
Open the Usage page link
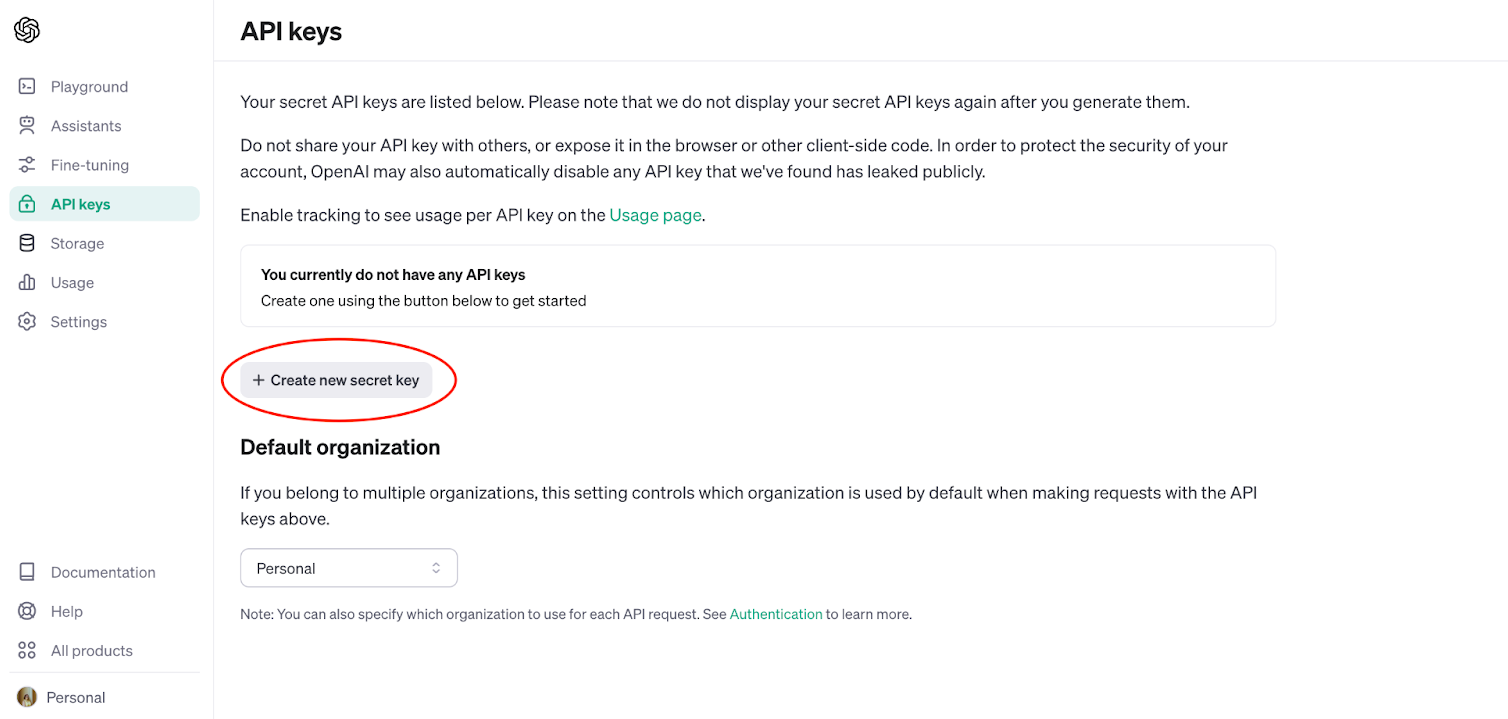655,214
